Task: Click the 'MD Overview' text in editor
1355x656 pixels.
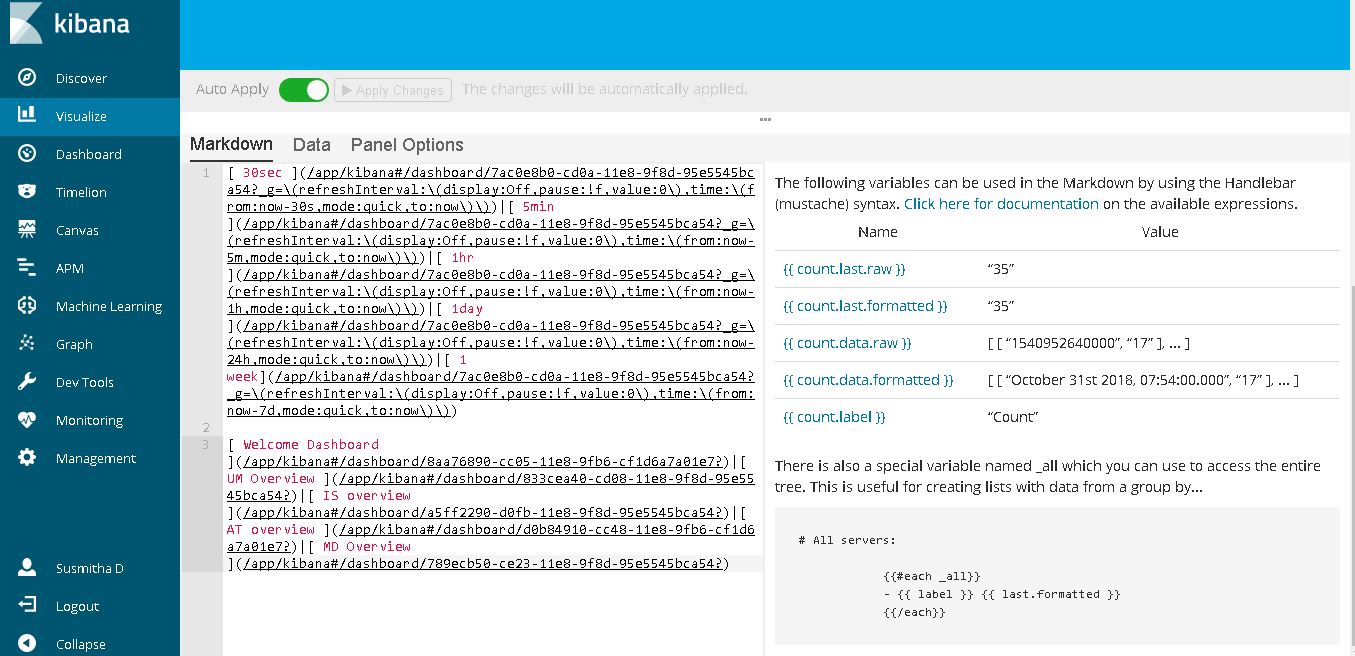Action: 367,546
